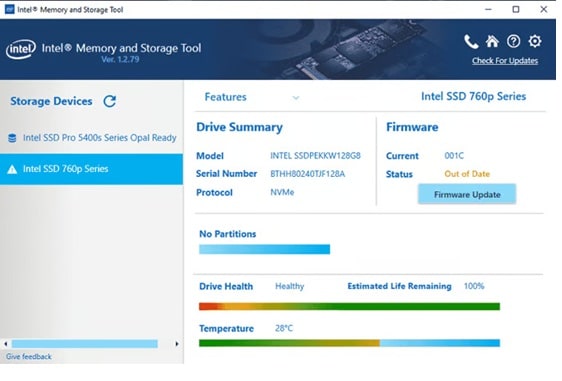The height and width of the screenshot is (381, 562).
Task: Click the Features dropdown chevron arrow
Action: 296,97
